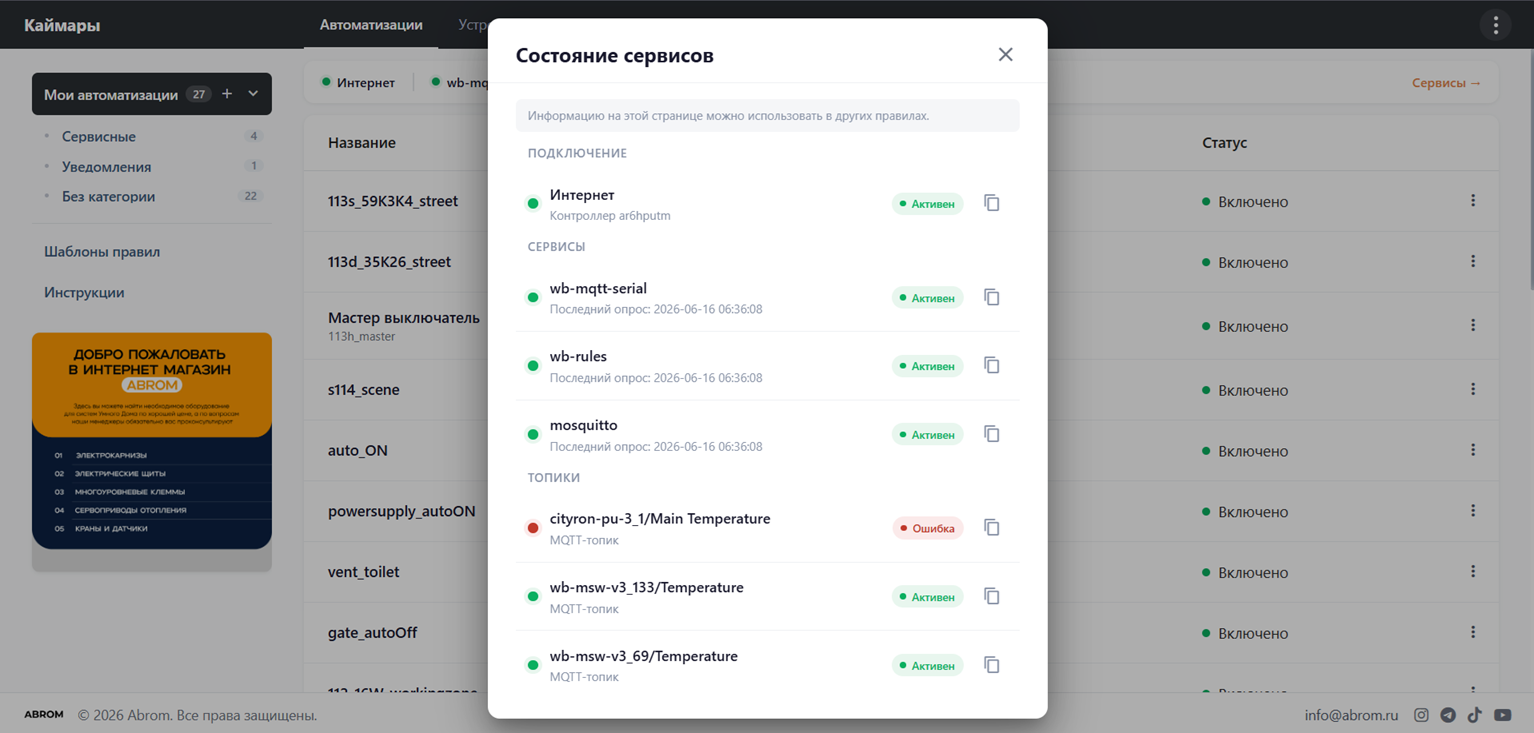
Task: Open Инструкции page
Action: (x=84, y=293)
